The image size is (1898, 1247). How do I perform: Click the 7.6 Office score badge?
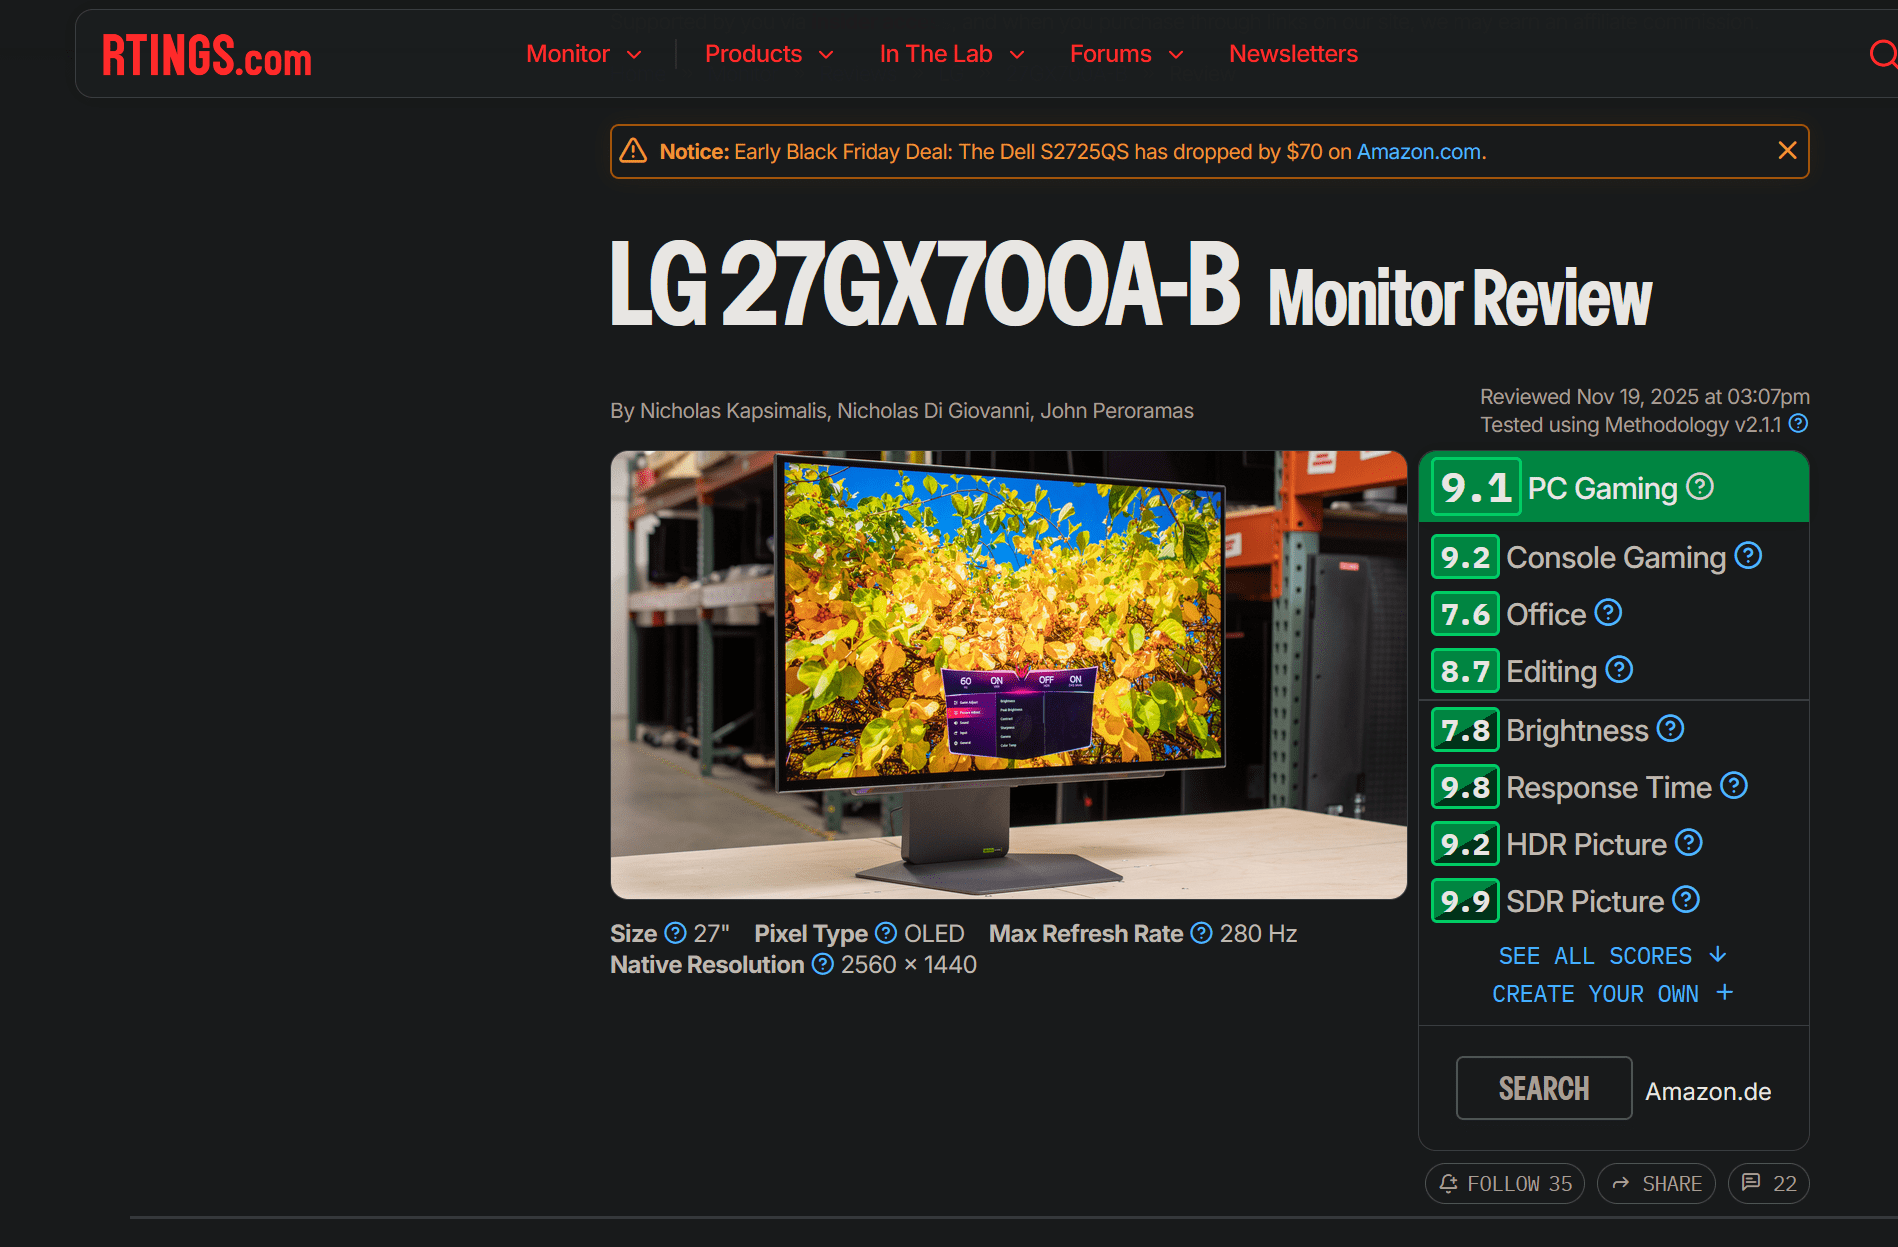1465,614
